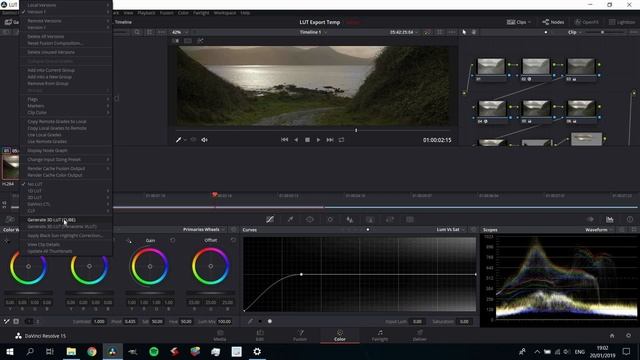The image size is (640, 360).
Task: Open the Primaries Wheels mode dropdown
Action: click(204, 230)
